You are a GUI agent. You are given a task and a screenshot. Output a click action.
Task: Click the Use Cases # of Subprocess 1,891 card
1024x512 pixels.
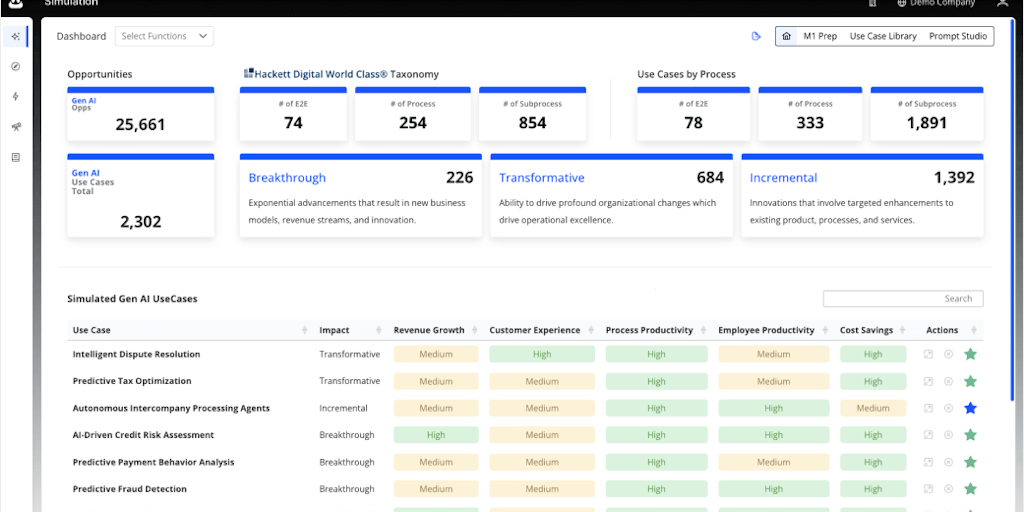[927, 114]
